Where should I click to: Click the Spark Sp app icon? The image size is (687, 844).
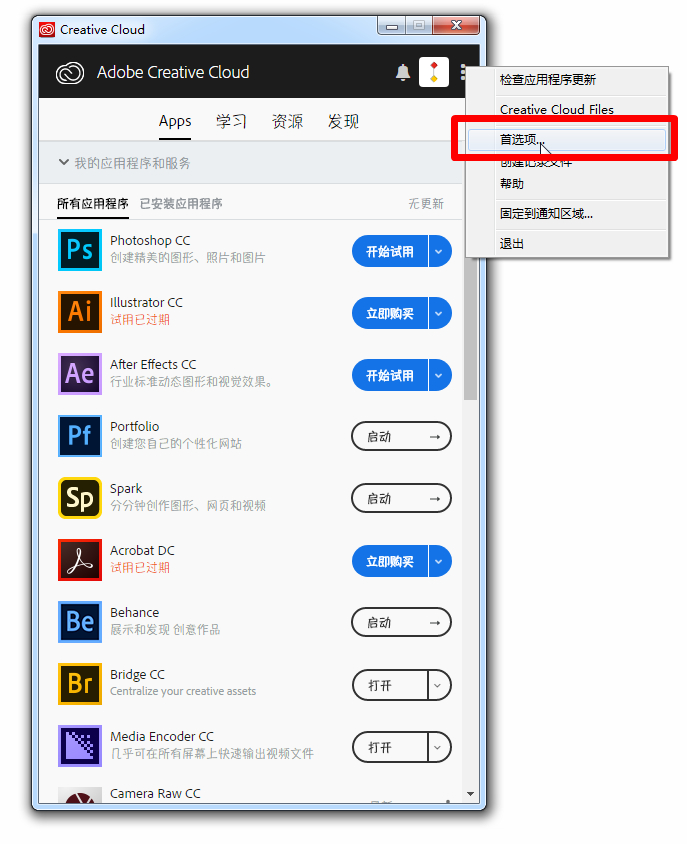tap(80, 498)
